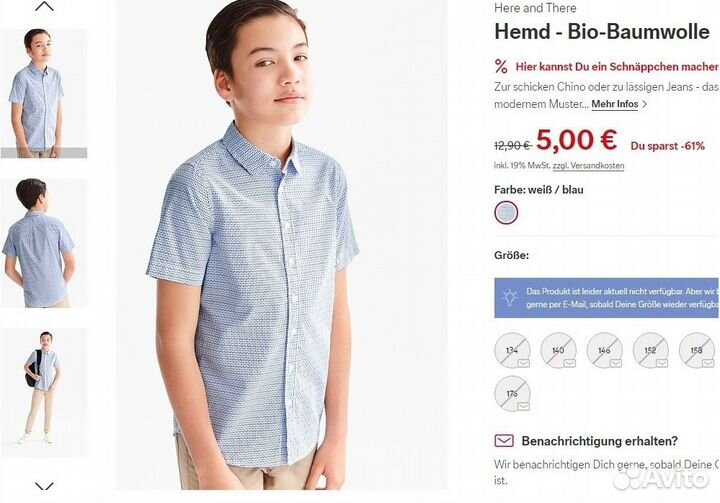The height and width of the screenshot is (503, 720).
Task: Choose size 158
Action: point(697,349)
